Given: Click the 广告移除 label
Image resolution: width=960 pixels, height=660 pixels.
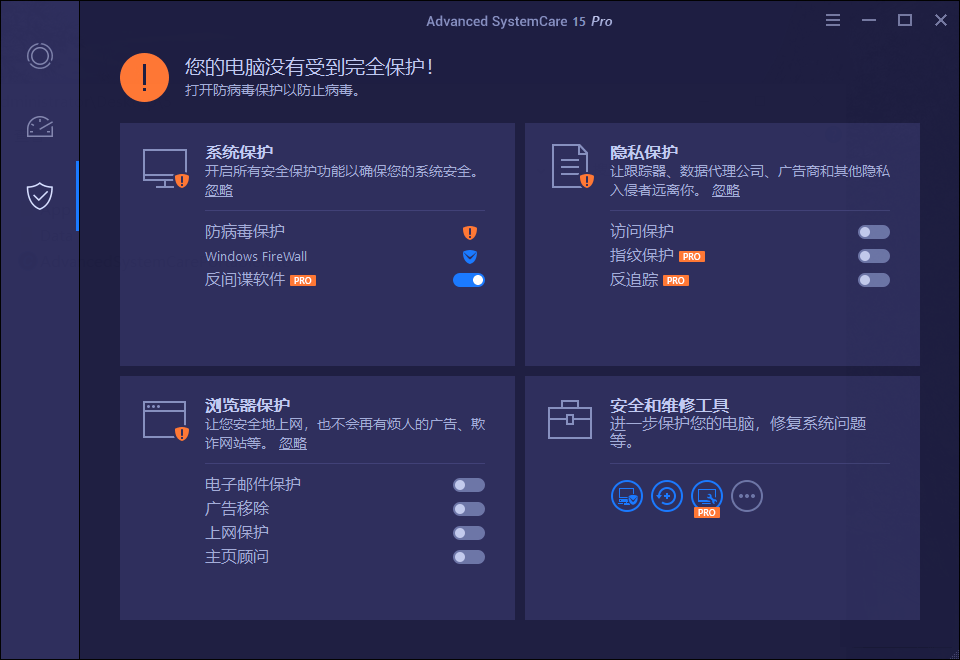Looking at the screenshot, I should click(237, 508).
